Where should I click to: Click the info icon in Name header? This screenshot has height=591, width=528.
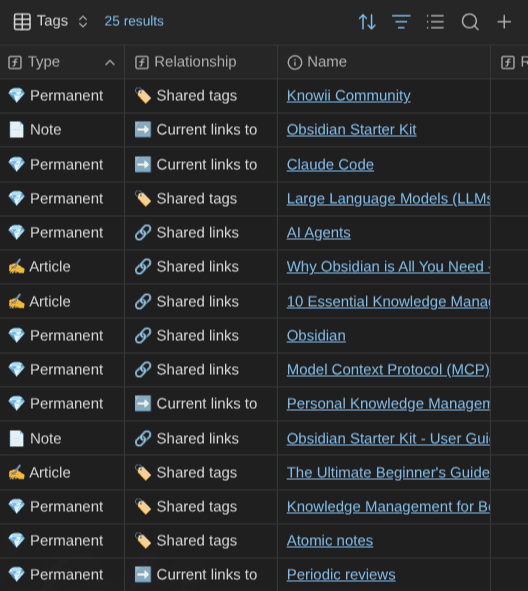click(x=295, y=63)
